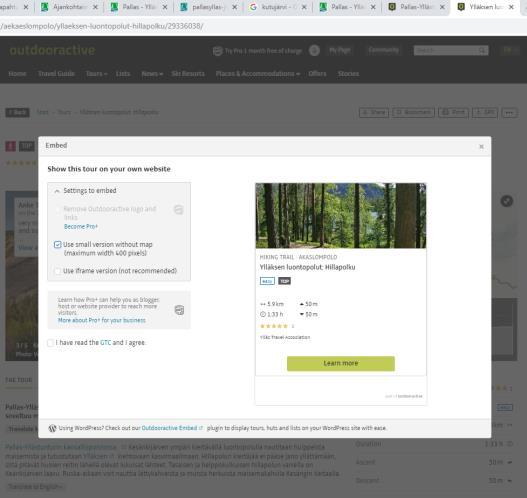The width and height of the screenshot is (527, 498).
Task: Click HIKING TRAIL · ÄKÄSLOMPOLO label
Action: [298, 257]
